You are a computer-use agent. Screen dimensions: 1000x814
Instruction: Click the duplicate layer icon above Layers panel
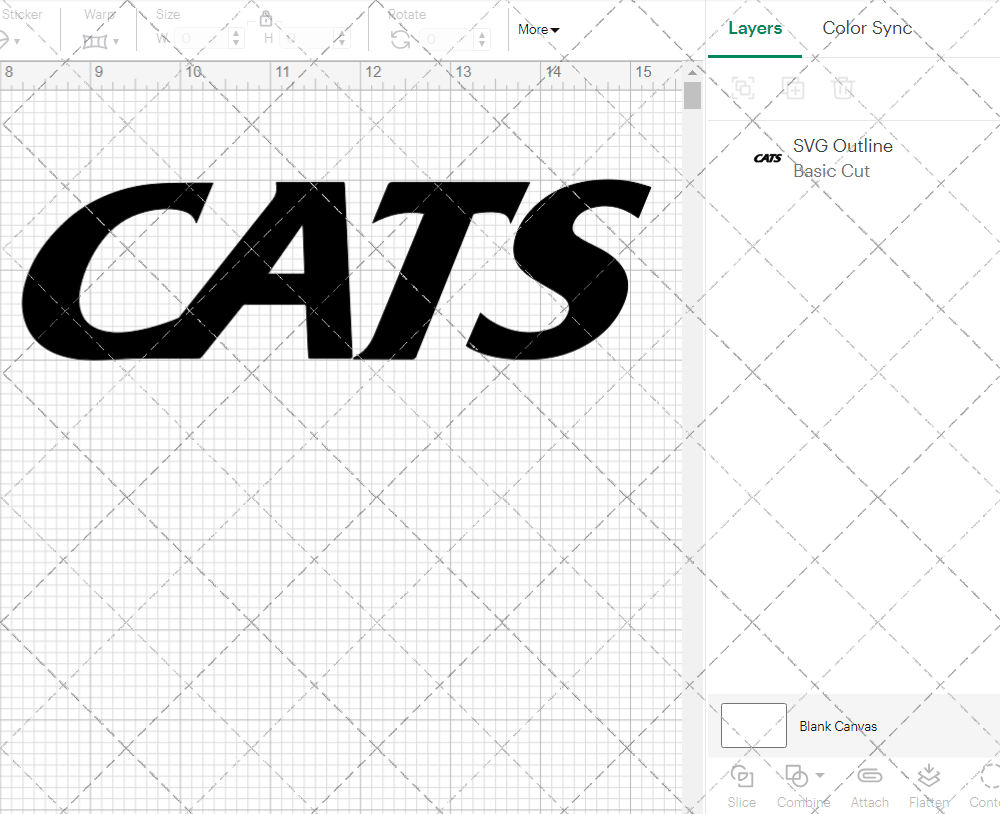pos(794,88)
